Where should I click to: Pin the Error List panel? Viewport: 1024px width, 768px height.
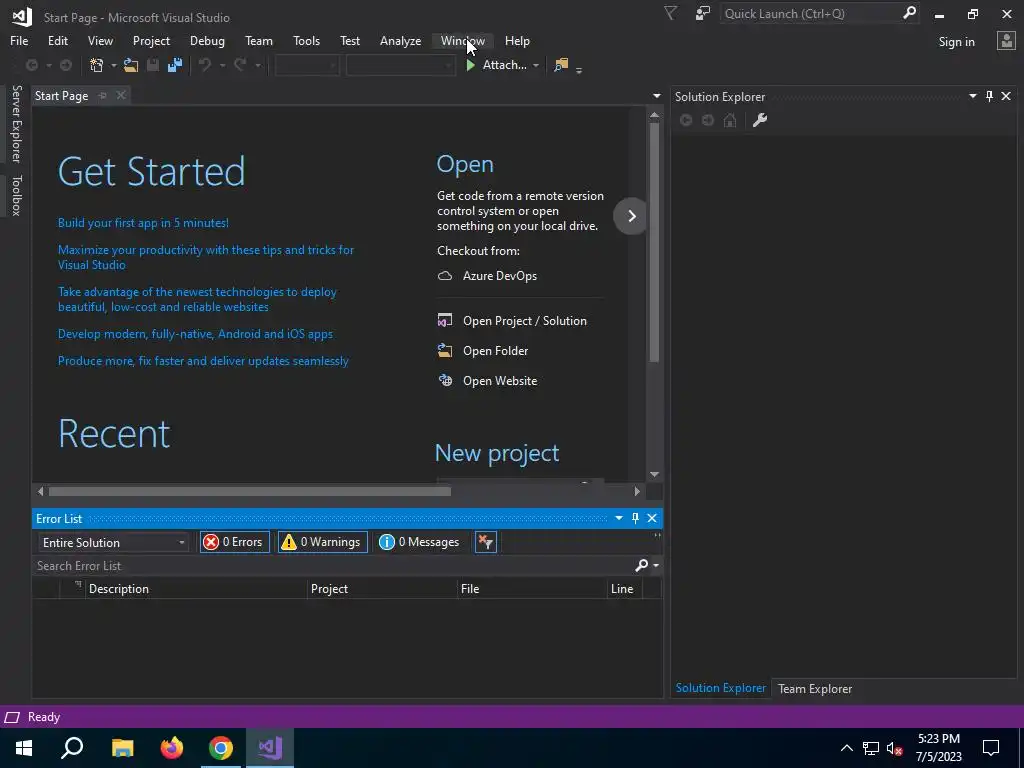pyautogui.click(x=635, y=518)
